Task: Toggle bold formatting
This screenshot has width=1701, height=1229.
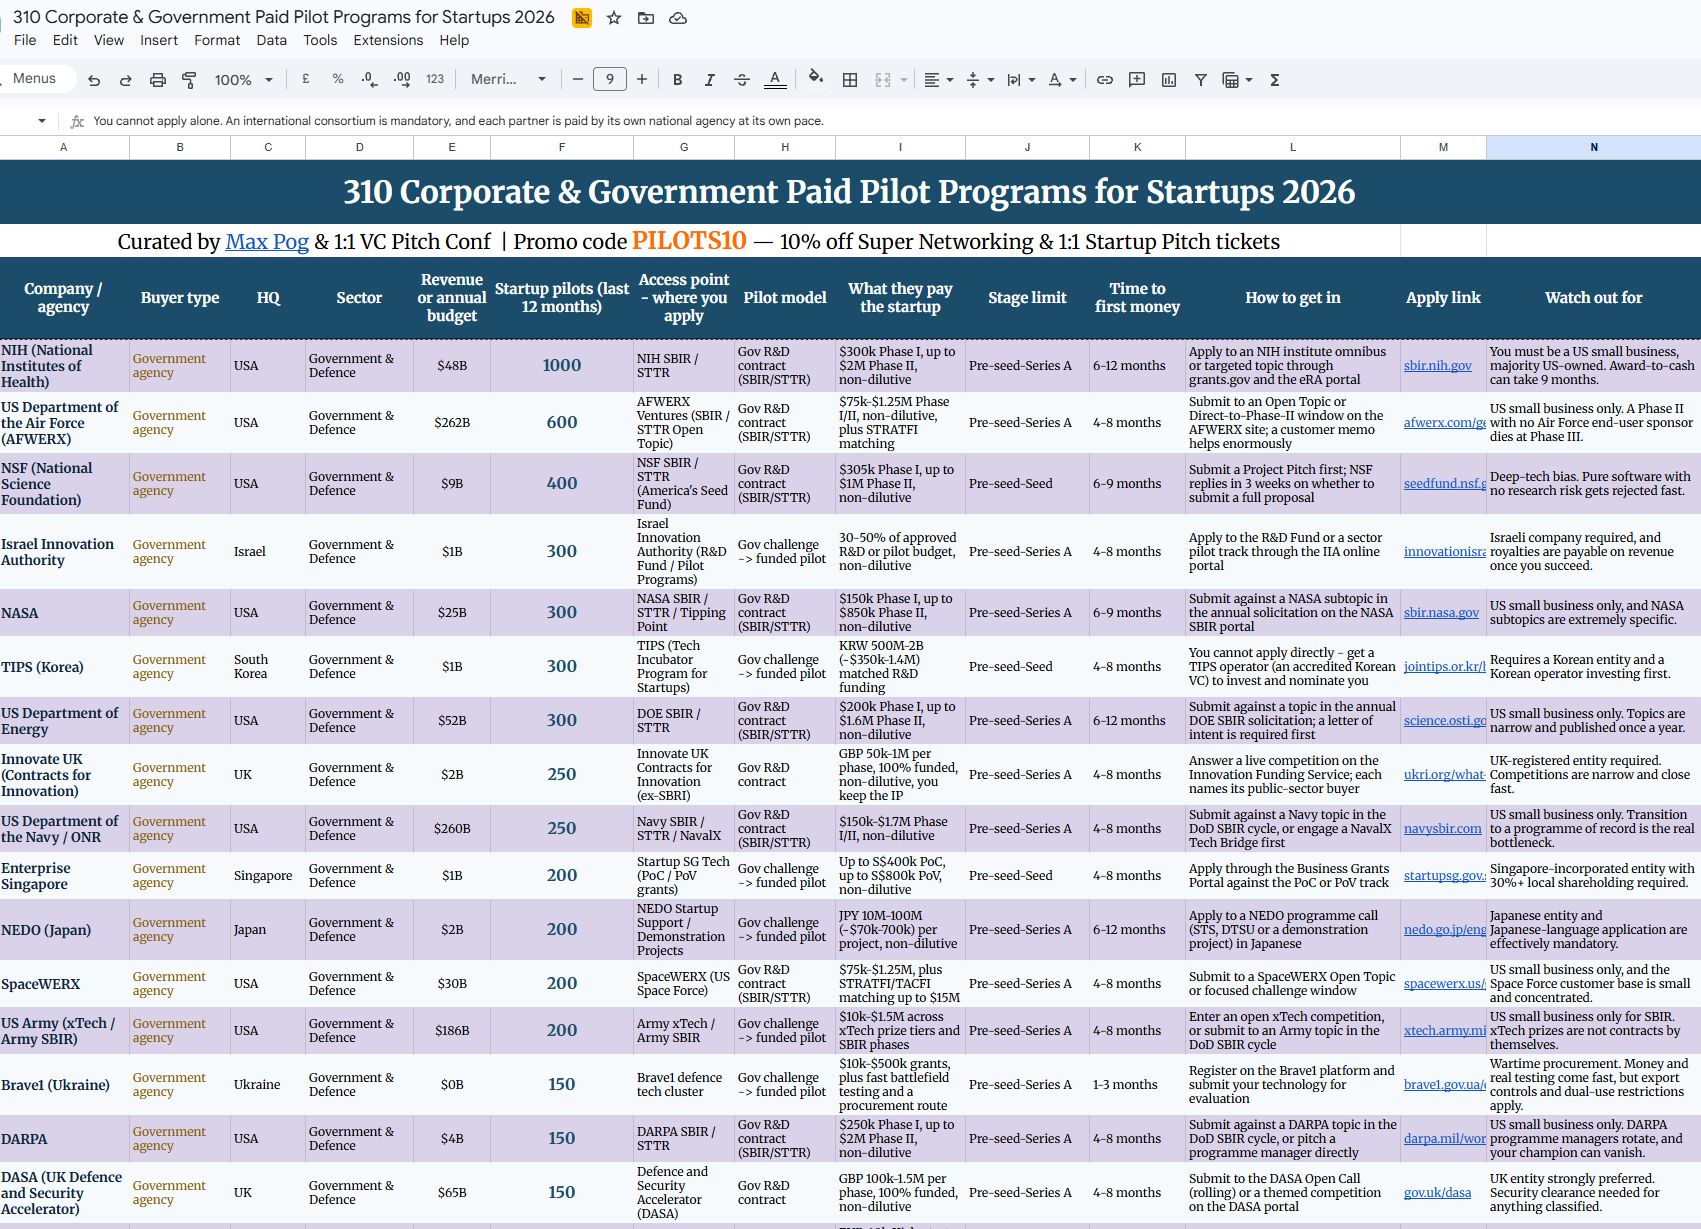Action: pos(678,80)
